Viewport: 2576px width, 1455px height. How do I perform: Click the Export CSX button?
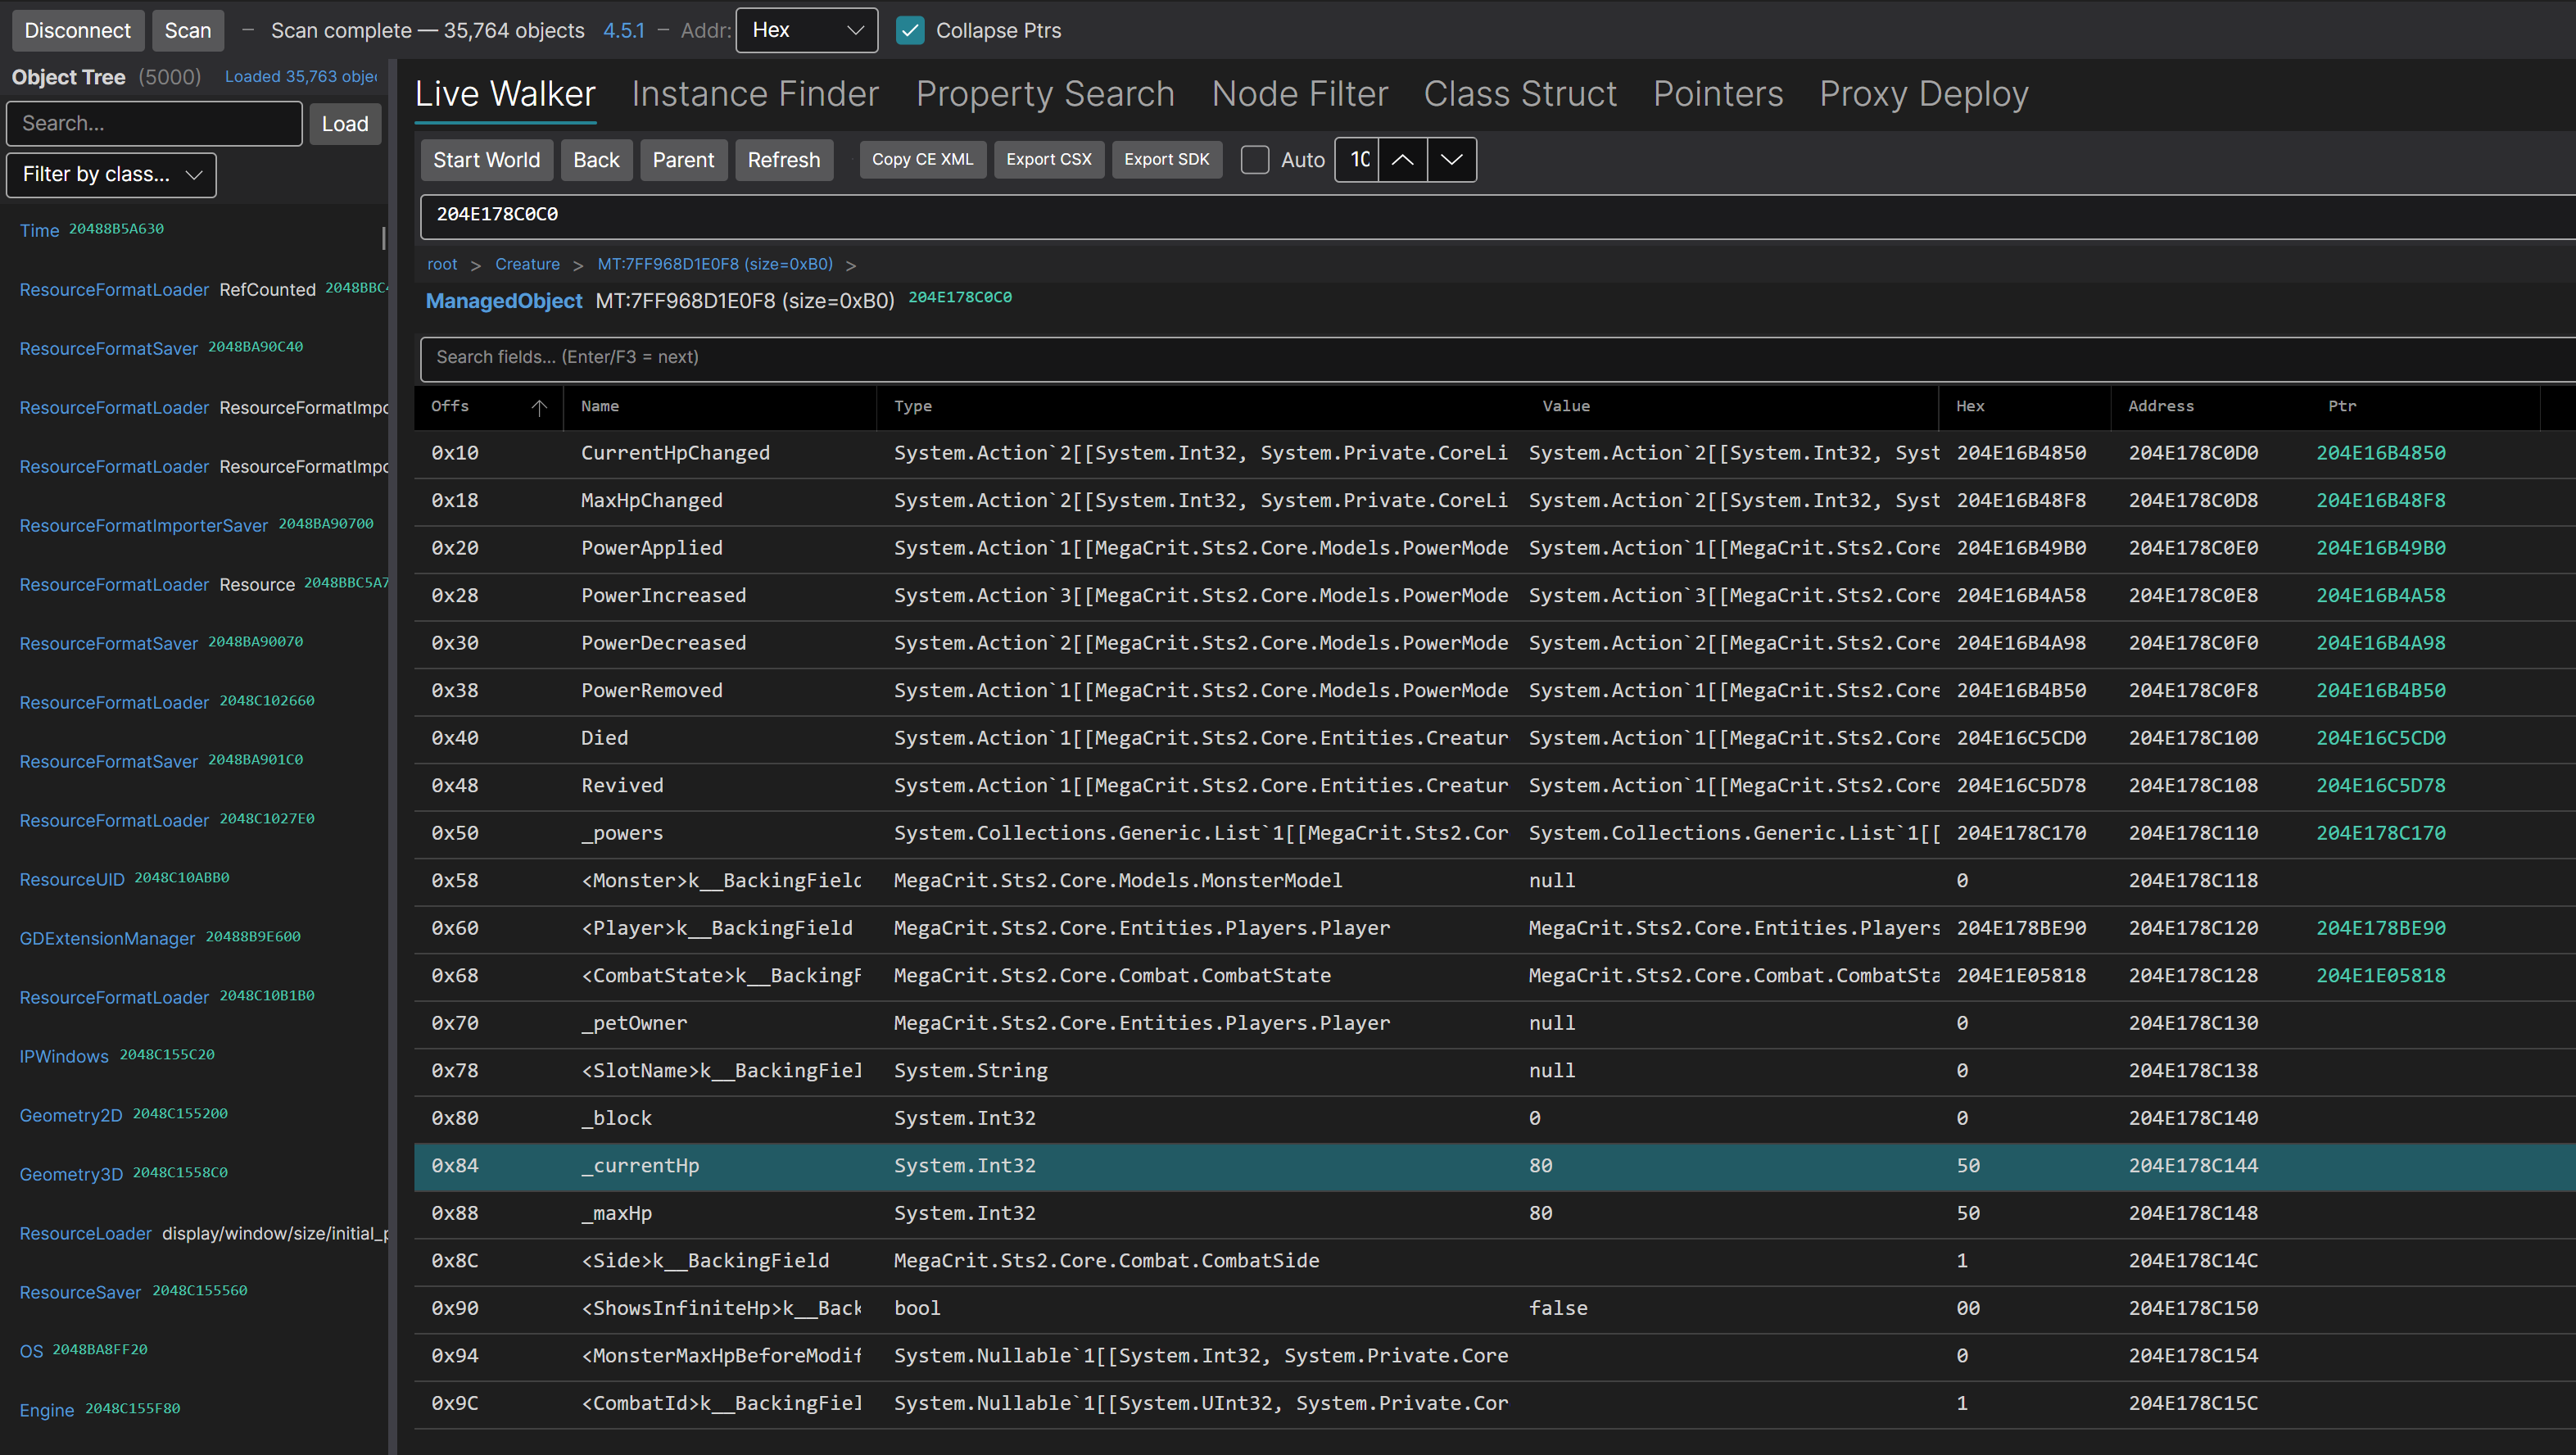[x=1048, y=159]
